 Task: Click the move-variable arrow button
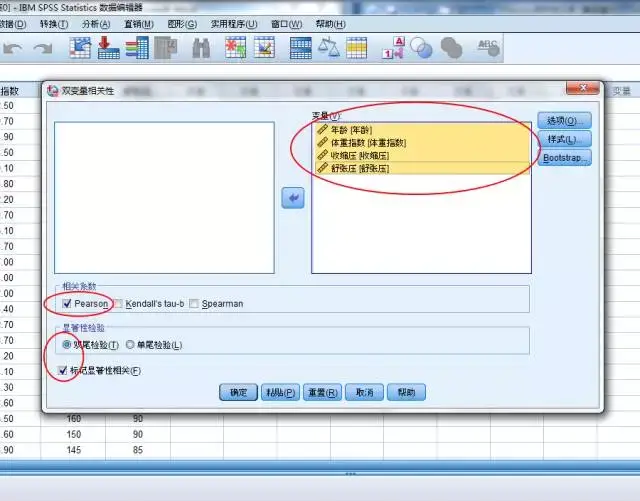tap(293, 198)
